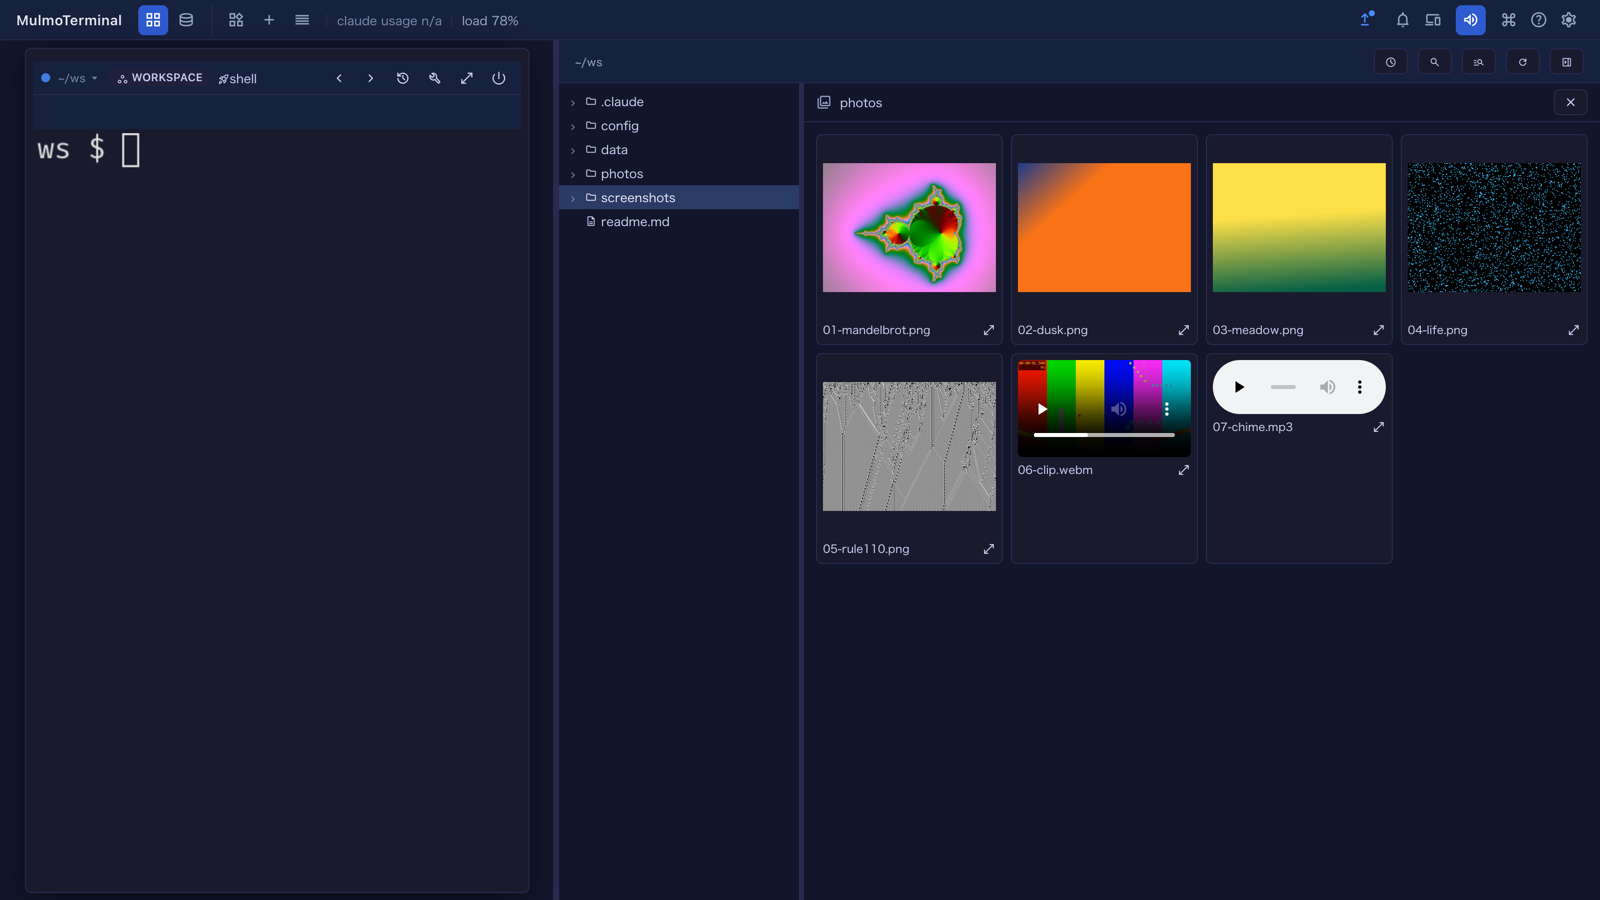Open recent files clock button in file panel
The height and width of the screenshot is (900, 1600).
tap(1391, 62)
